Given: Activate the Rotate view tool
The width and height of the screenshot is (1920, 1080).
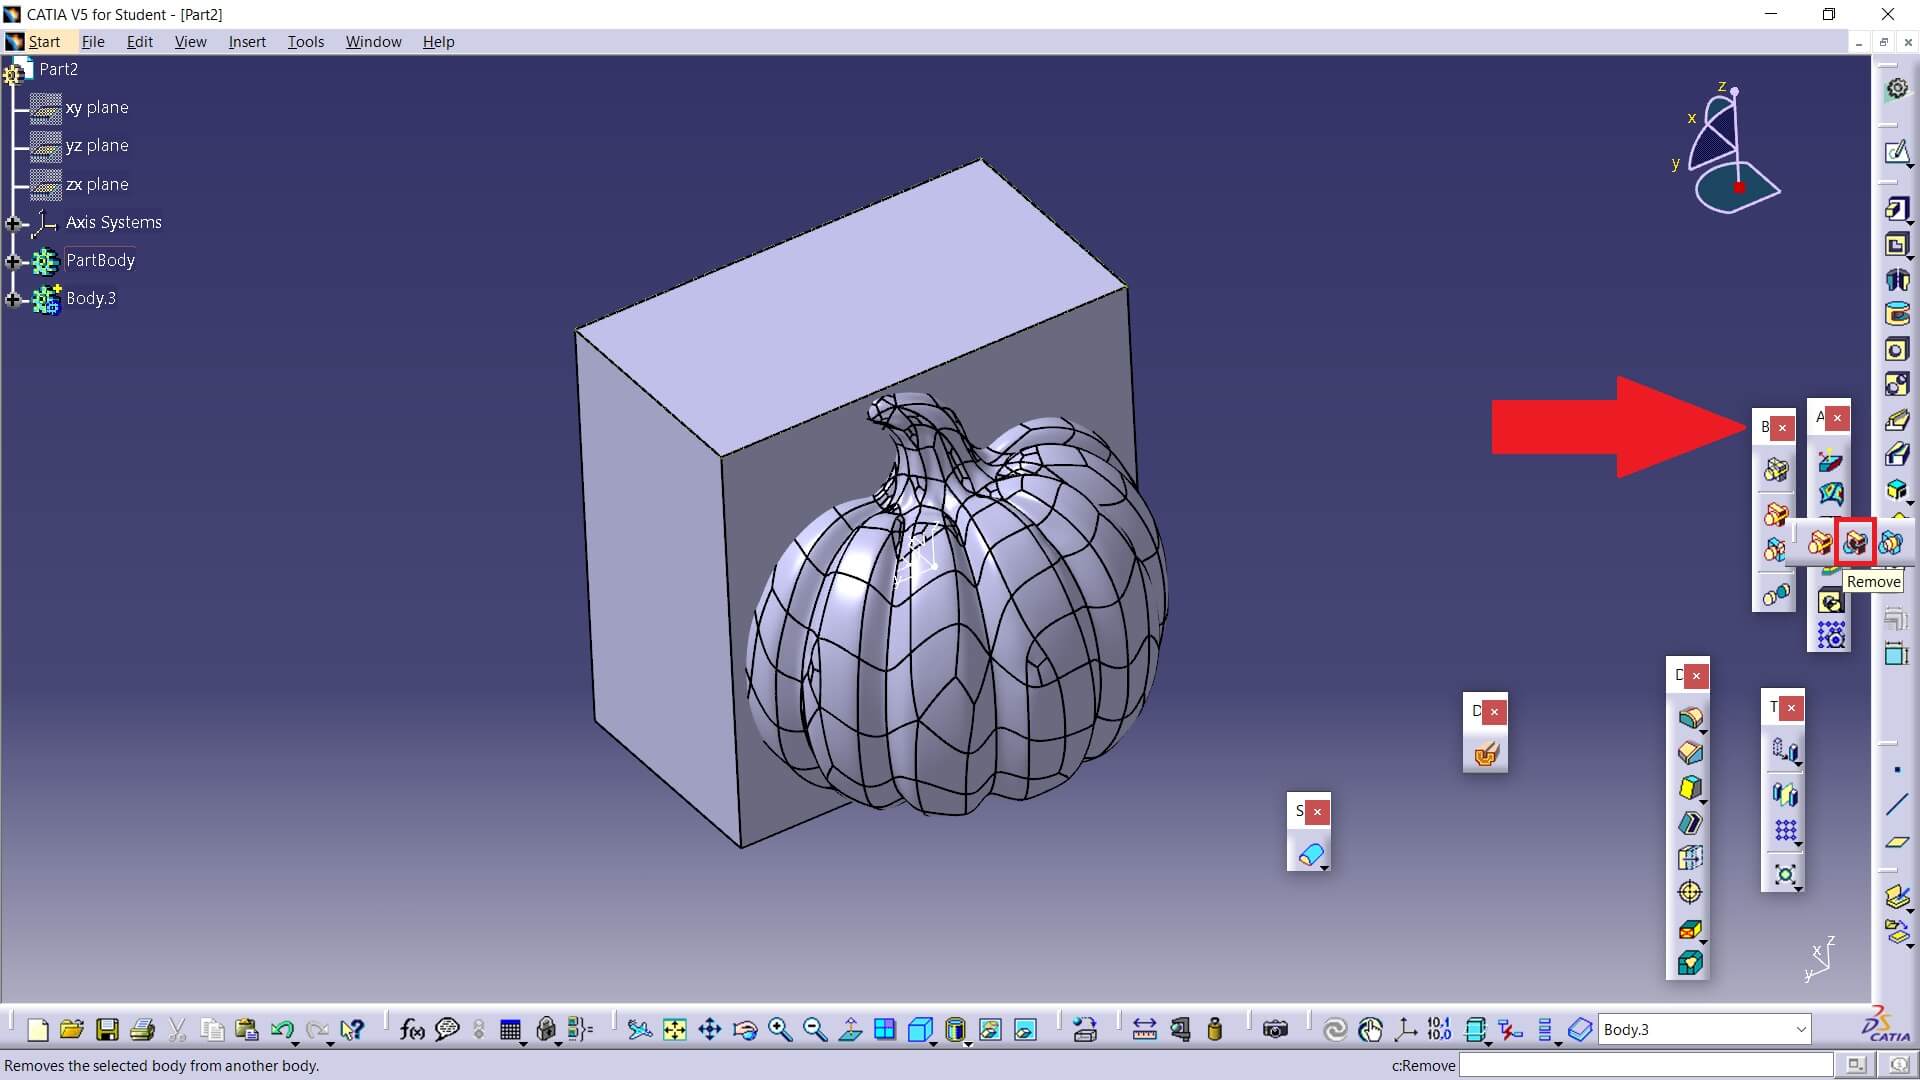Looking at the screenshot, I should click(x=745, y=1029).
